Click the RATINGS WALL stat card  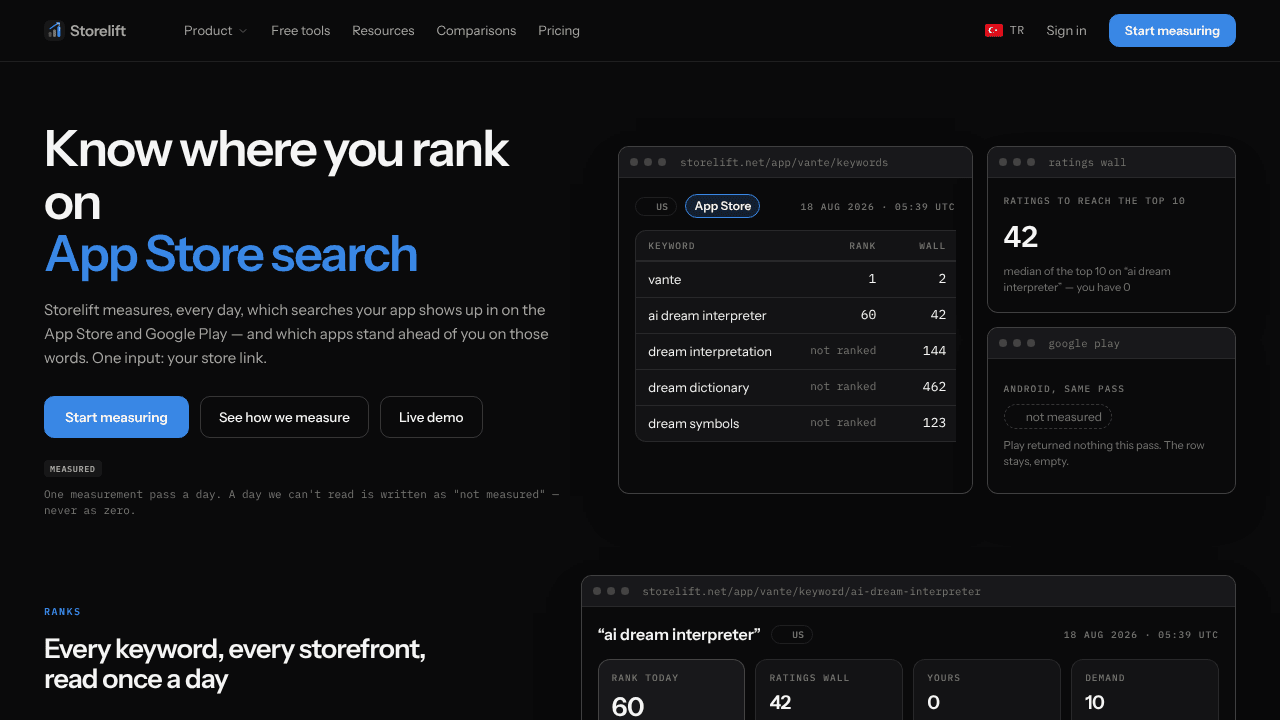(829, 690)
